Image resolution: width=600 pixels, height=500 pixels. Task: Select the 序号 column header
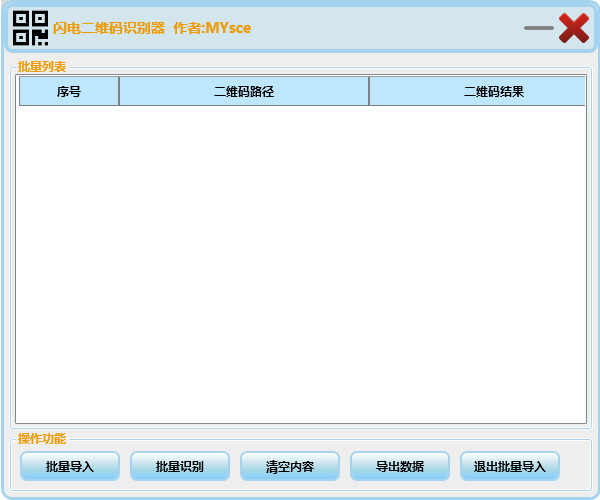click(69, 91)
